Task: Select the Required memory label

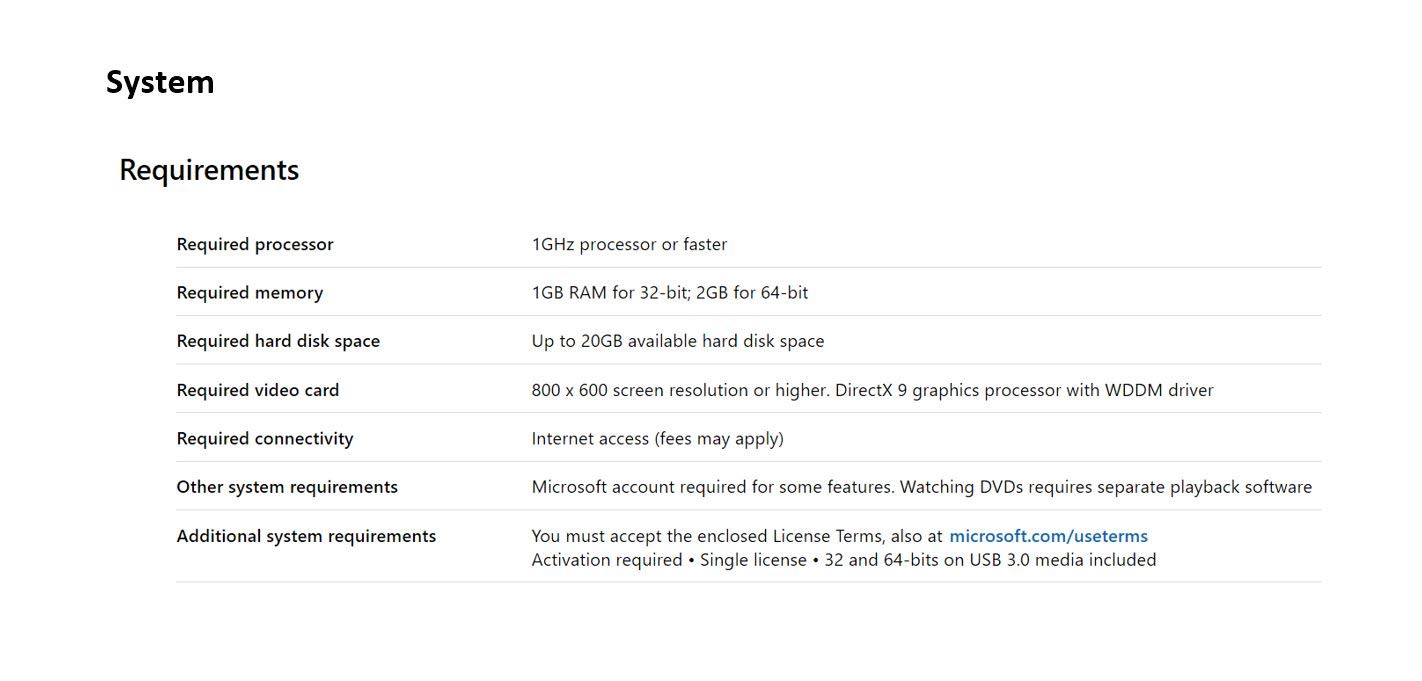Action: (x=250, y=293)
